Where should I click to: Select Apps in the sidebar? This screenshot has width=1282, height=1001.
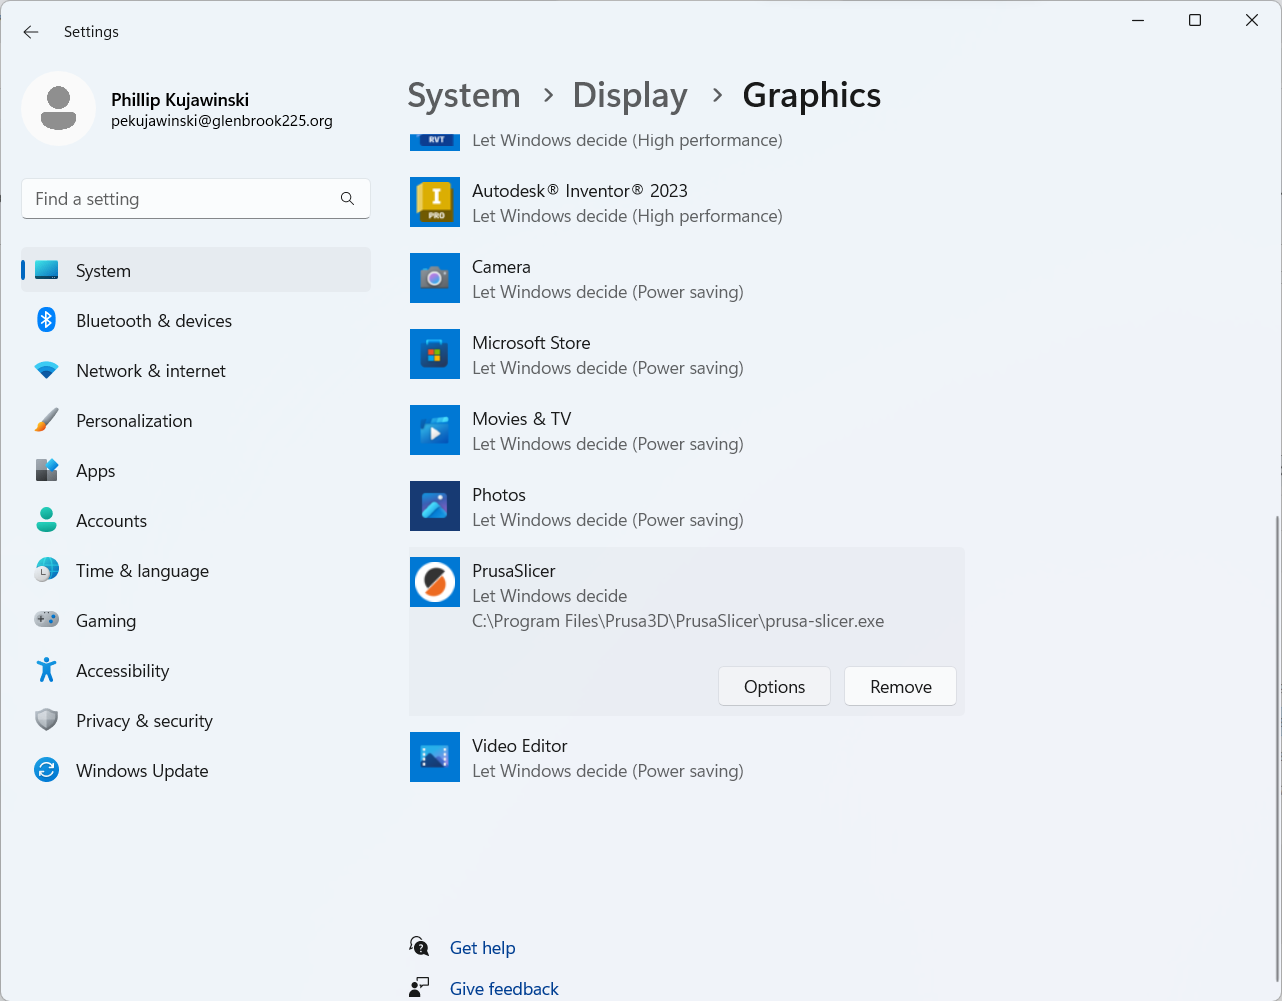196,470
